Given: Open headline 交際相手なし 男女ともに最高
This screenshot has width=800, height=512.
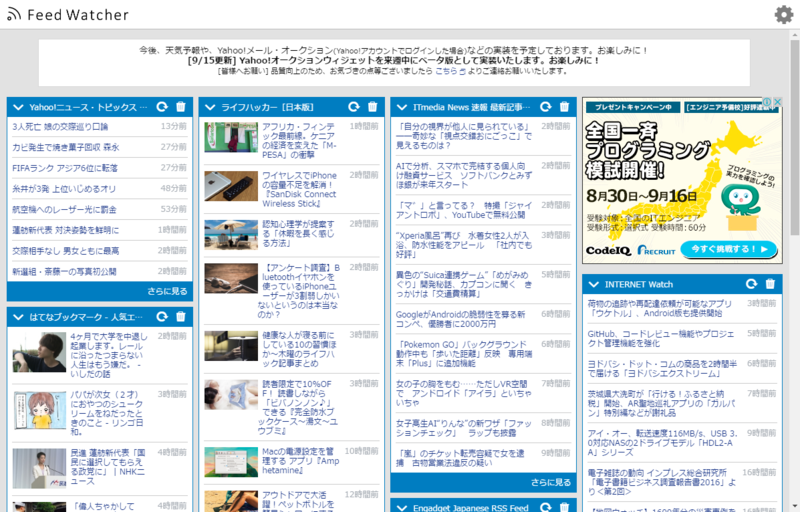Looking at the screenshot, I should pyautogui.click(x=66, y=251).
